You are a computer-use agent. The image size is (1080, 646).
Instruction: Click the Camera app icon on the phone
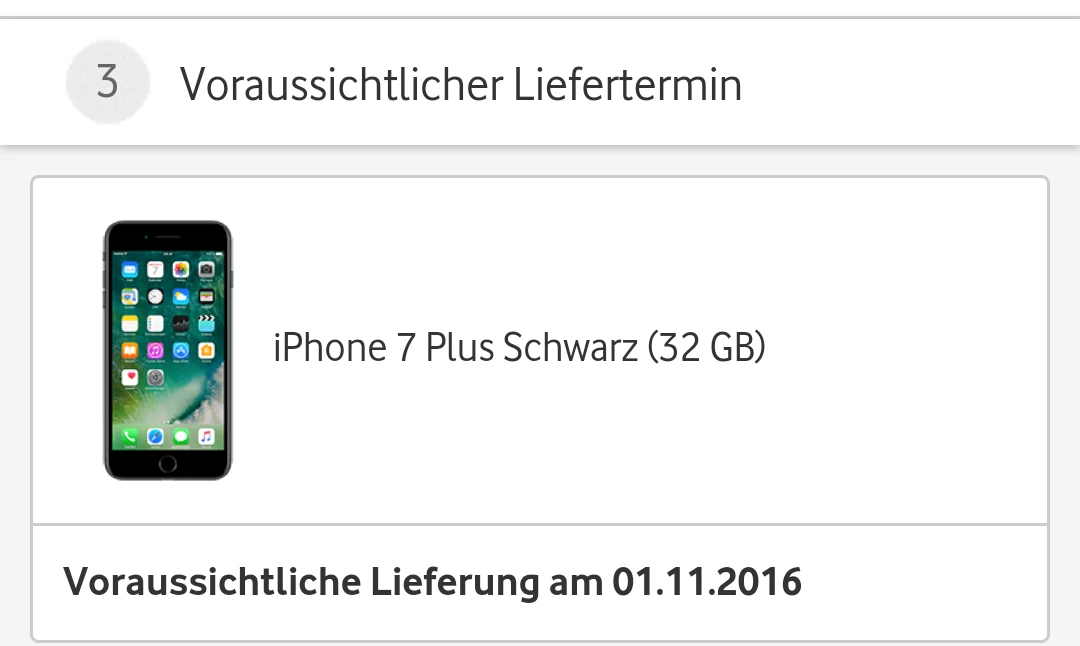(207, 270)
